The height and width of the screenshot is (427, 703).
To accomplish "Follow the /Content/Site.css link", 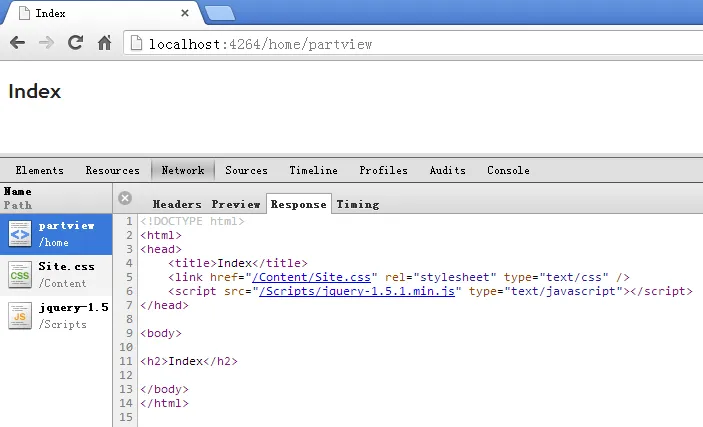I will [312, 277].
